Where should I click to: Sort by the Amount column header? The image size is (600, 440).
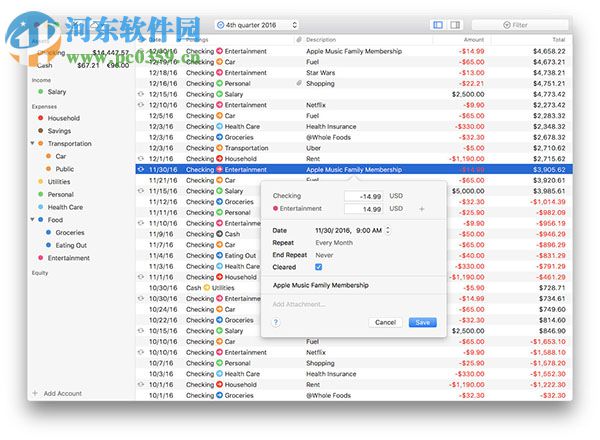click(474, 40)
